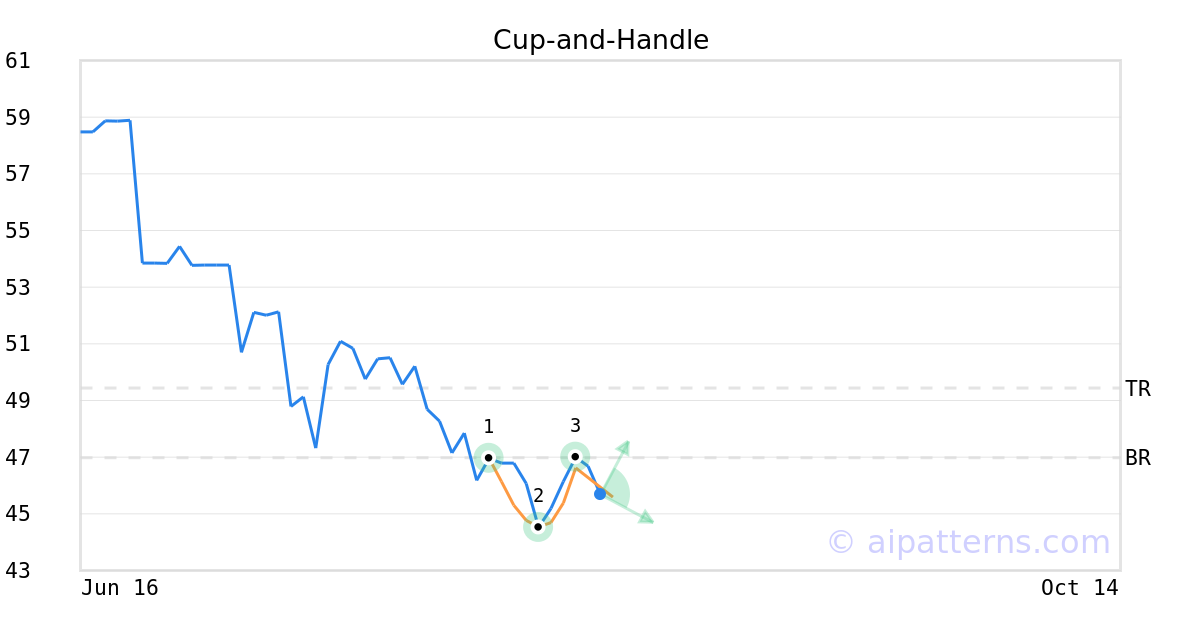Click the Oct 14 end date label
1200x630 pixels.
(x=1080, y=588)
